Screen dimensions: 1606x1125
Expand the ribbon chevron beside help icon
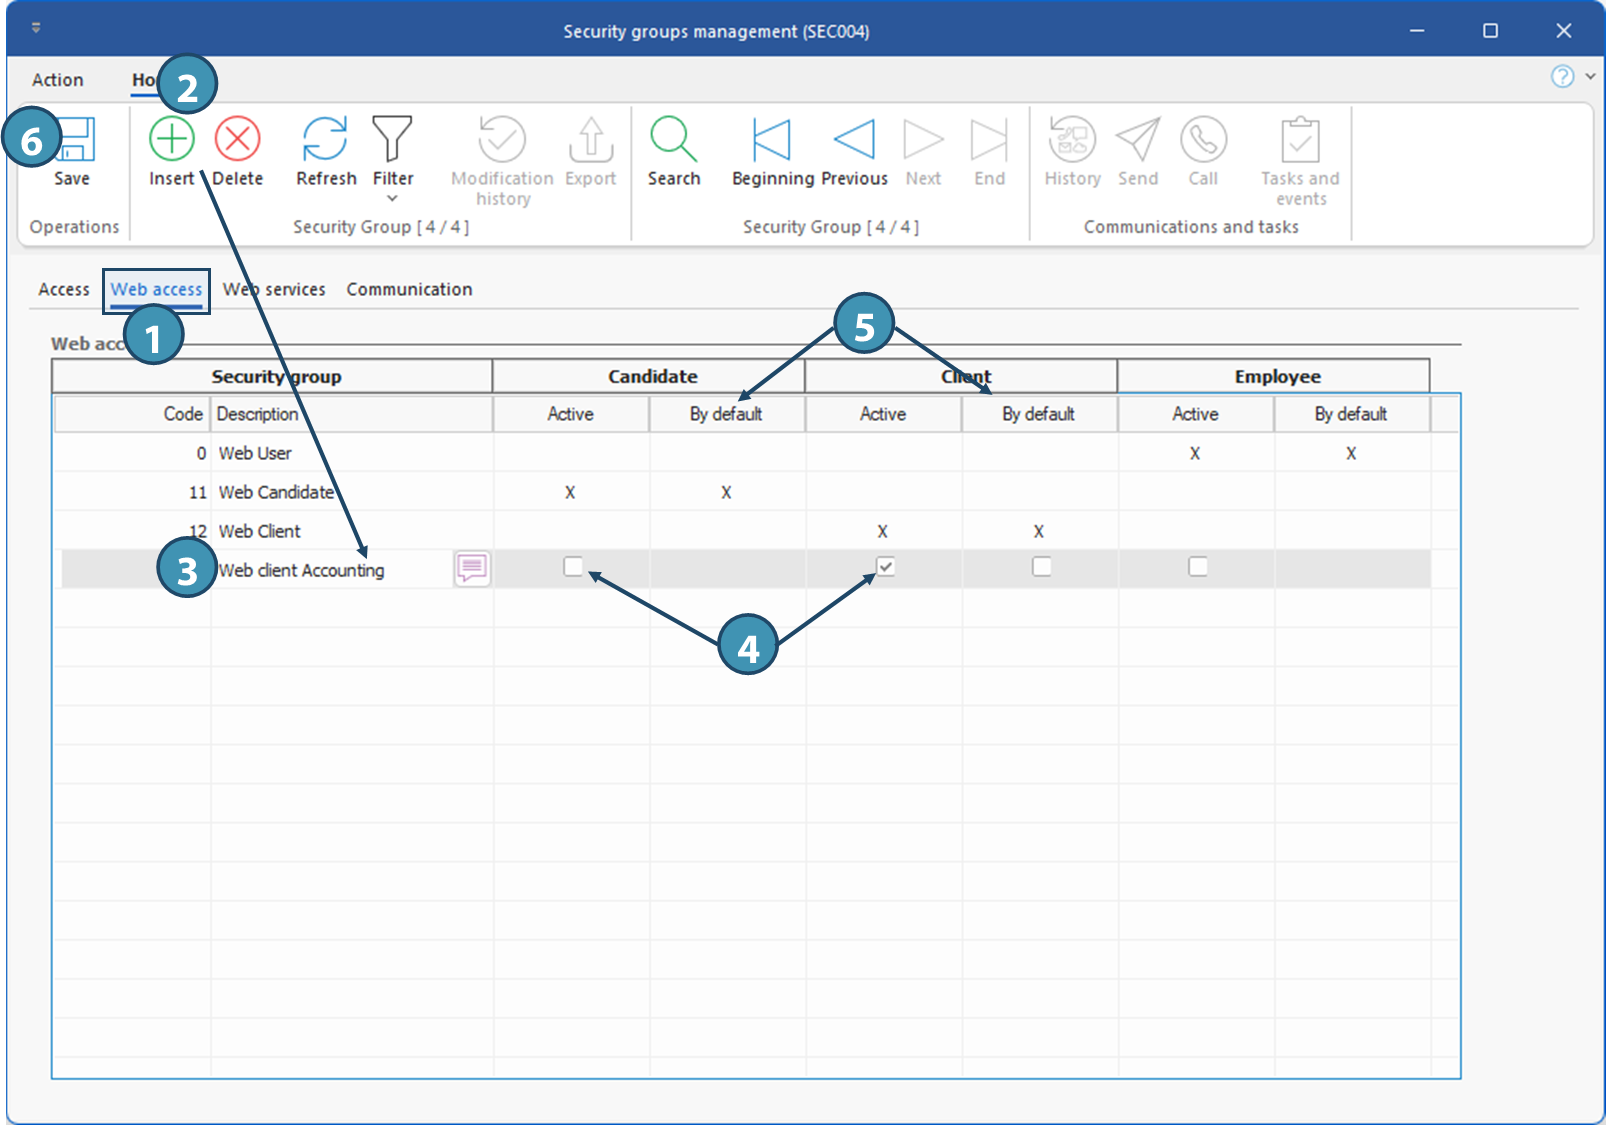[1590, 77]
